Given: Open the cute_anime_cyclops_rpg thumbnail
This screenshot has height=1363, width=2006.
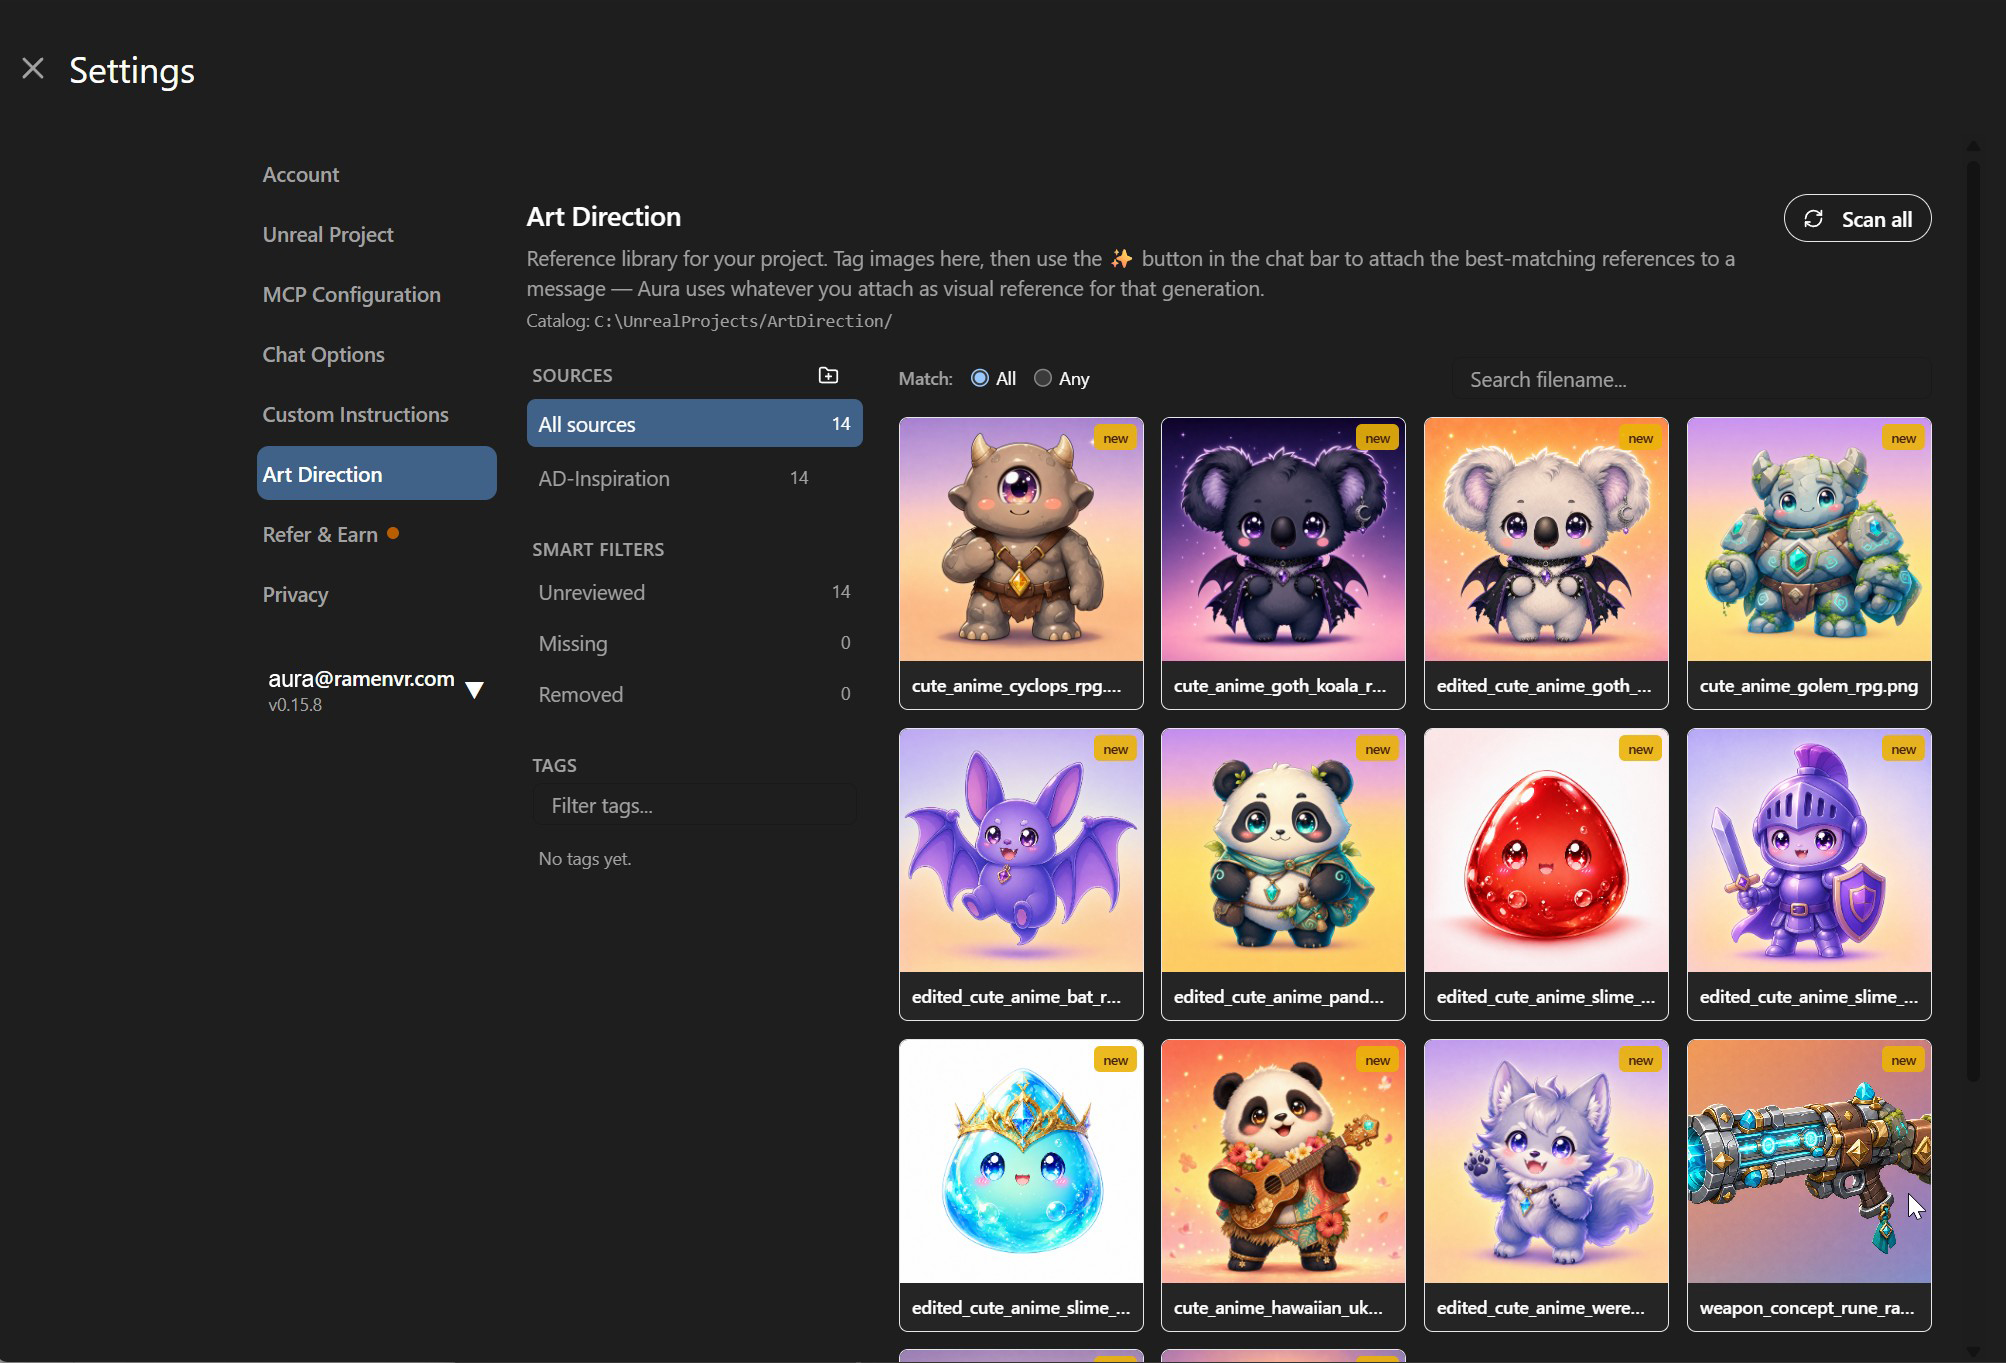Looking at the screenshot, I should point(1021,563).
